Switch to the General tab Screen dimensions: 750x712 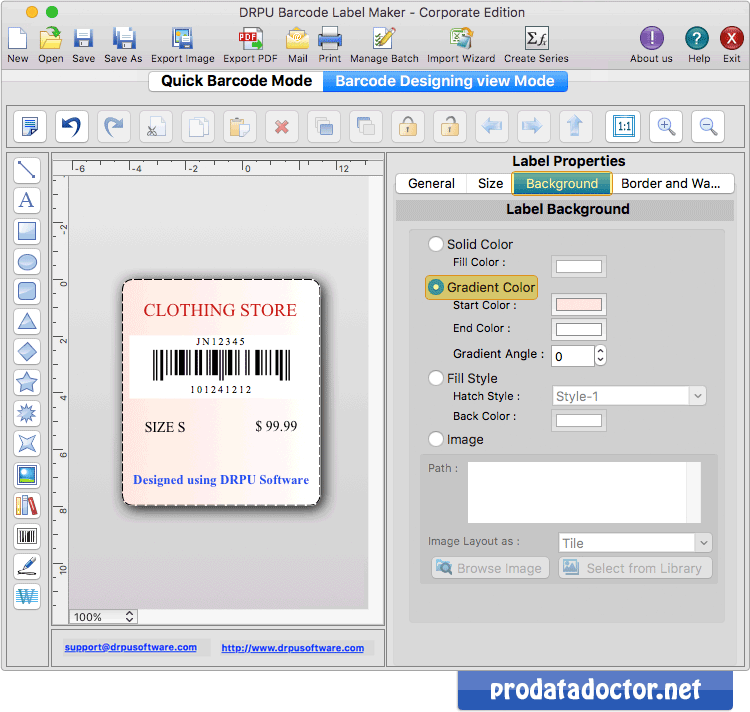(431, 184)
